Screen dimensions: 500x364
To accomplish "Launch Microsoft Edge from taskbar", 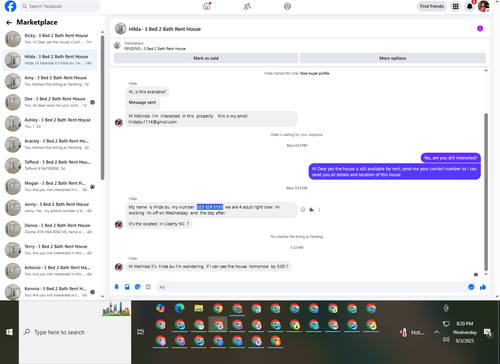I will [180, 308].
